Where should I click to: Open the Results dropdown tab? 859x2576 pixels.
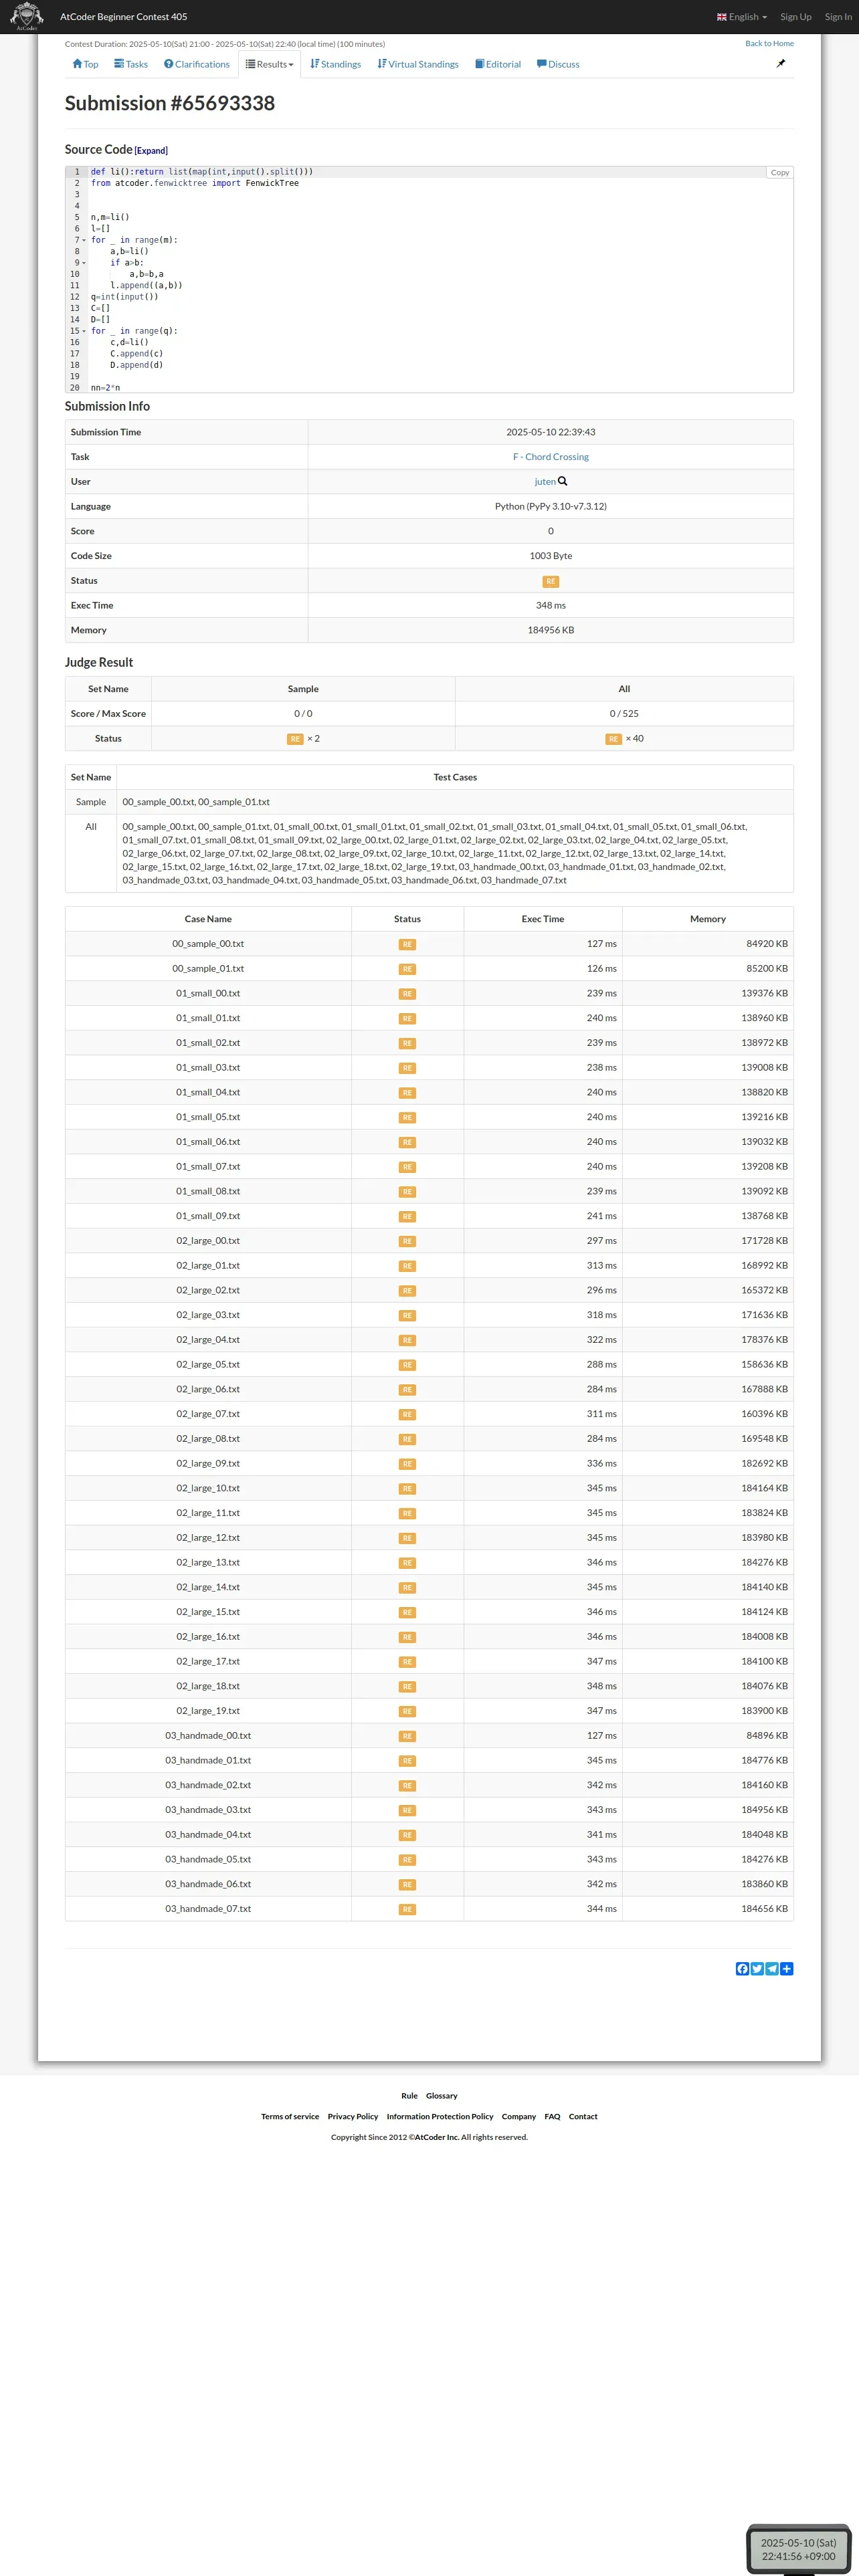[x=270, y=64]
